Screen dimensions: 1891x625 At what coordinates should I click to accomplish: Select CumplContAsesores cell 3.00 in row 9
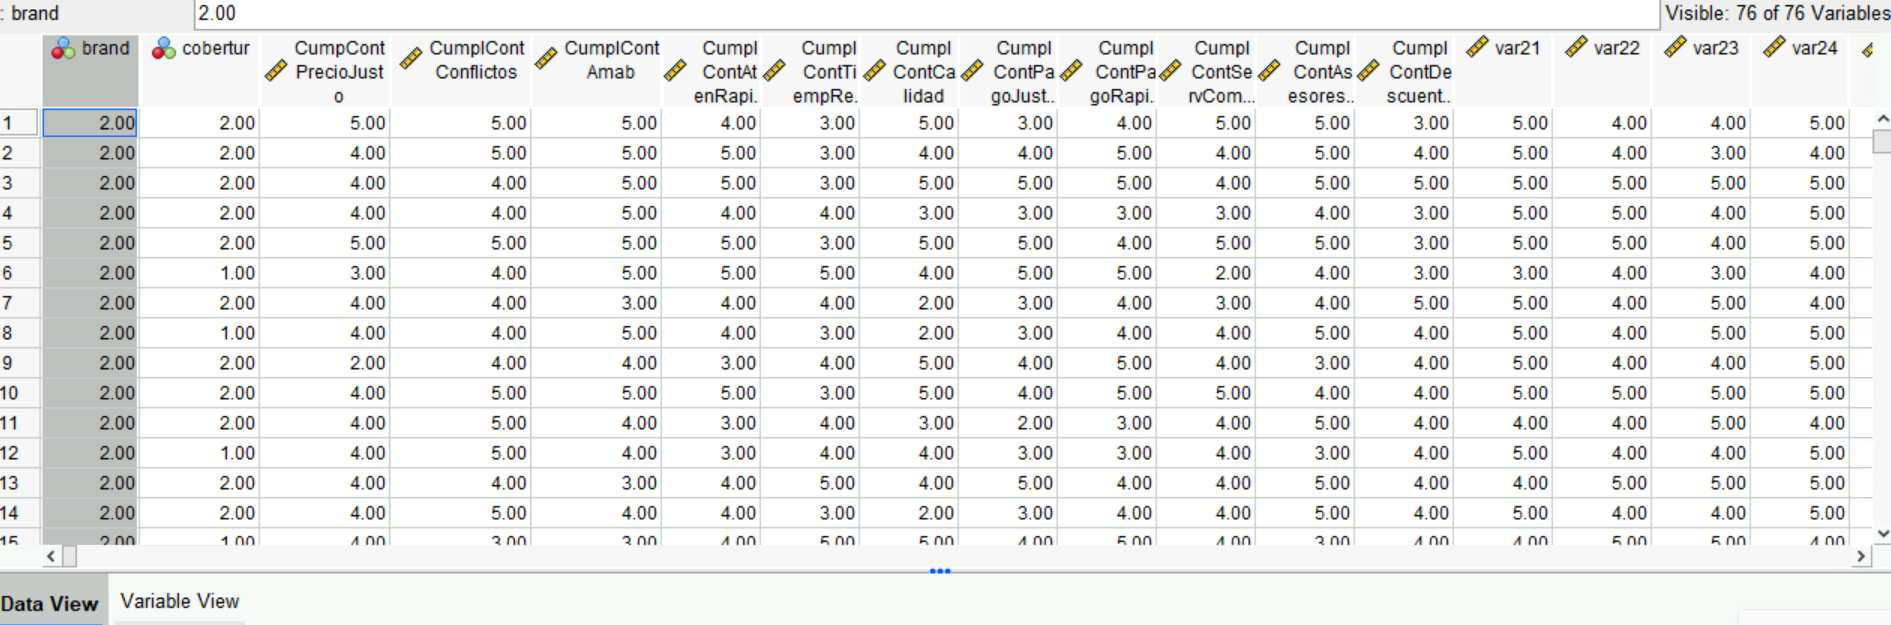tap(1305, 363)
